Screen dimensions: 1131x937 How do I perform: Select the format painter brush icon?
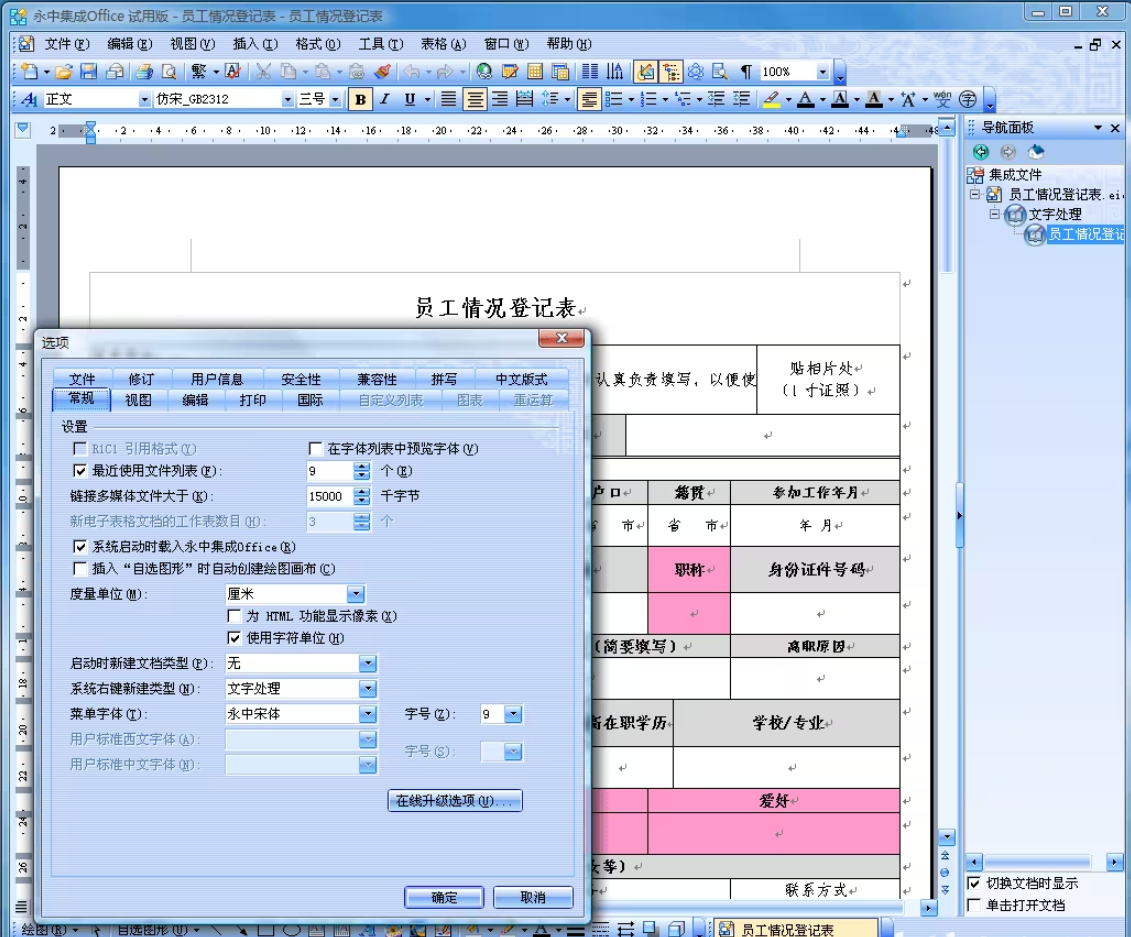383,71
